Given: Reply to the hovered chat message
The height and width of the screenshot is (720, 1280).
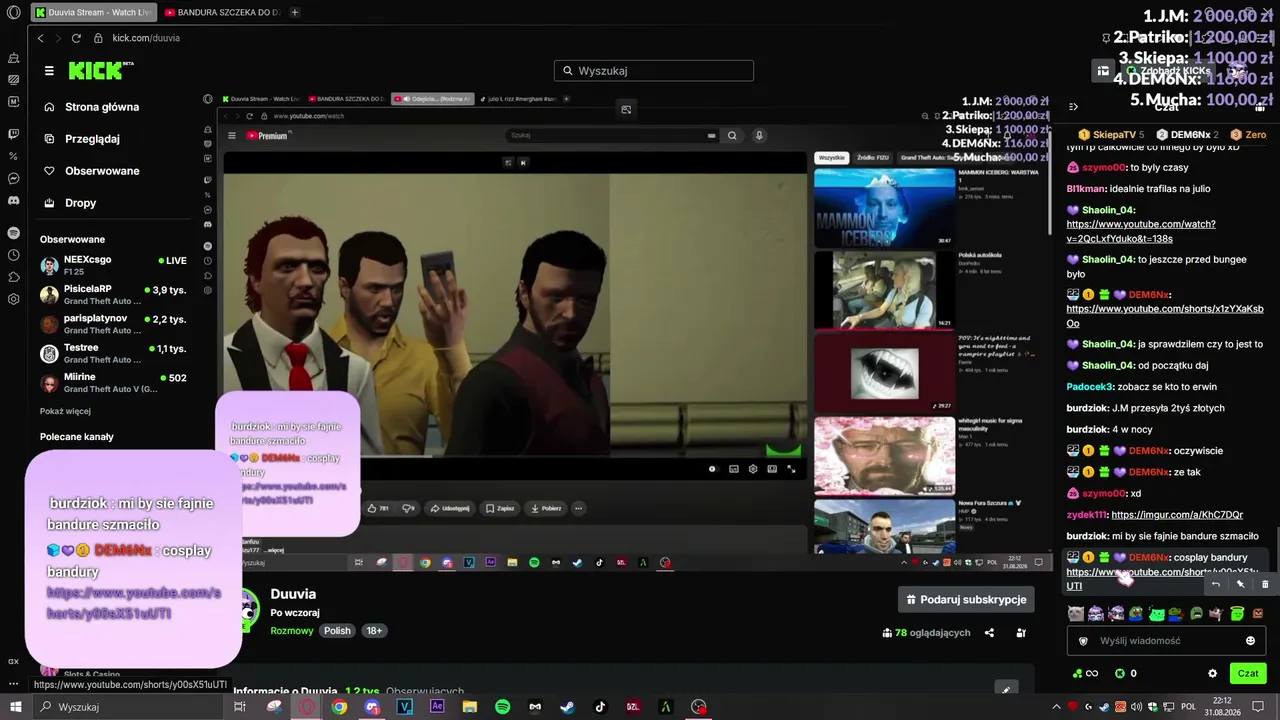Looking at the screenshot, I should [1216, 584].
